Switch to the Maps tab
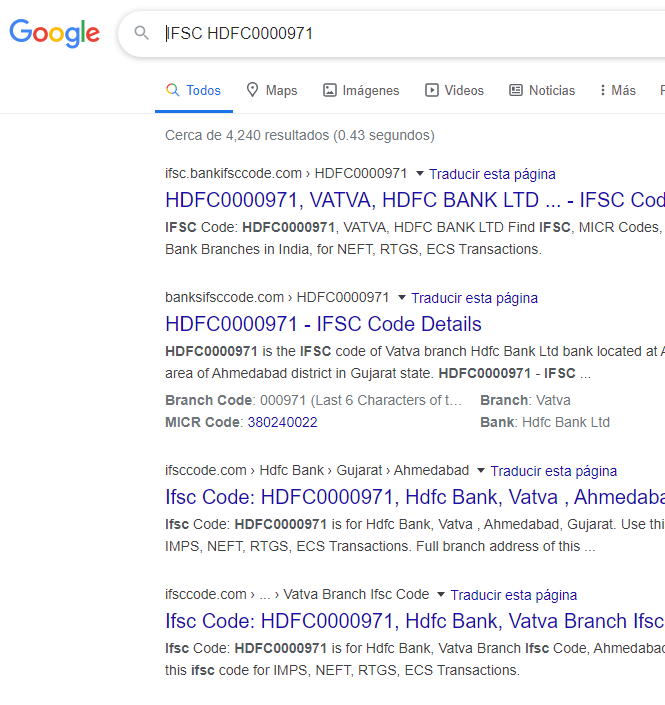665x705 pixels. tap(272, 90)
